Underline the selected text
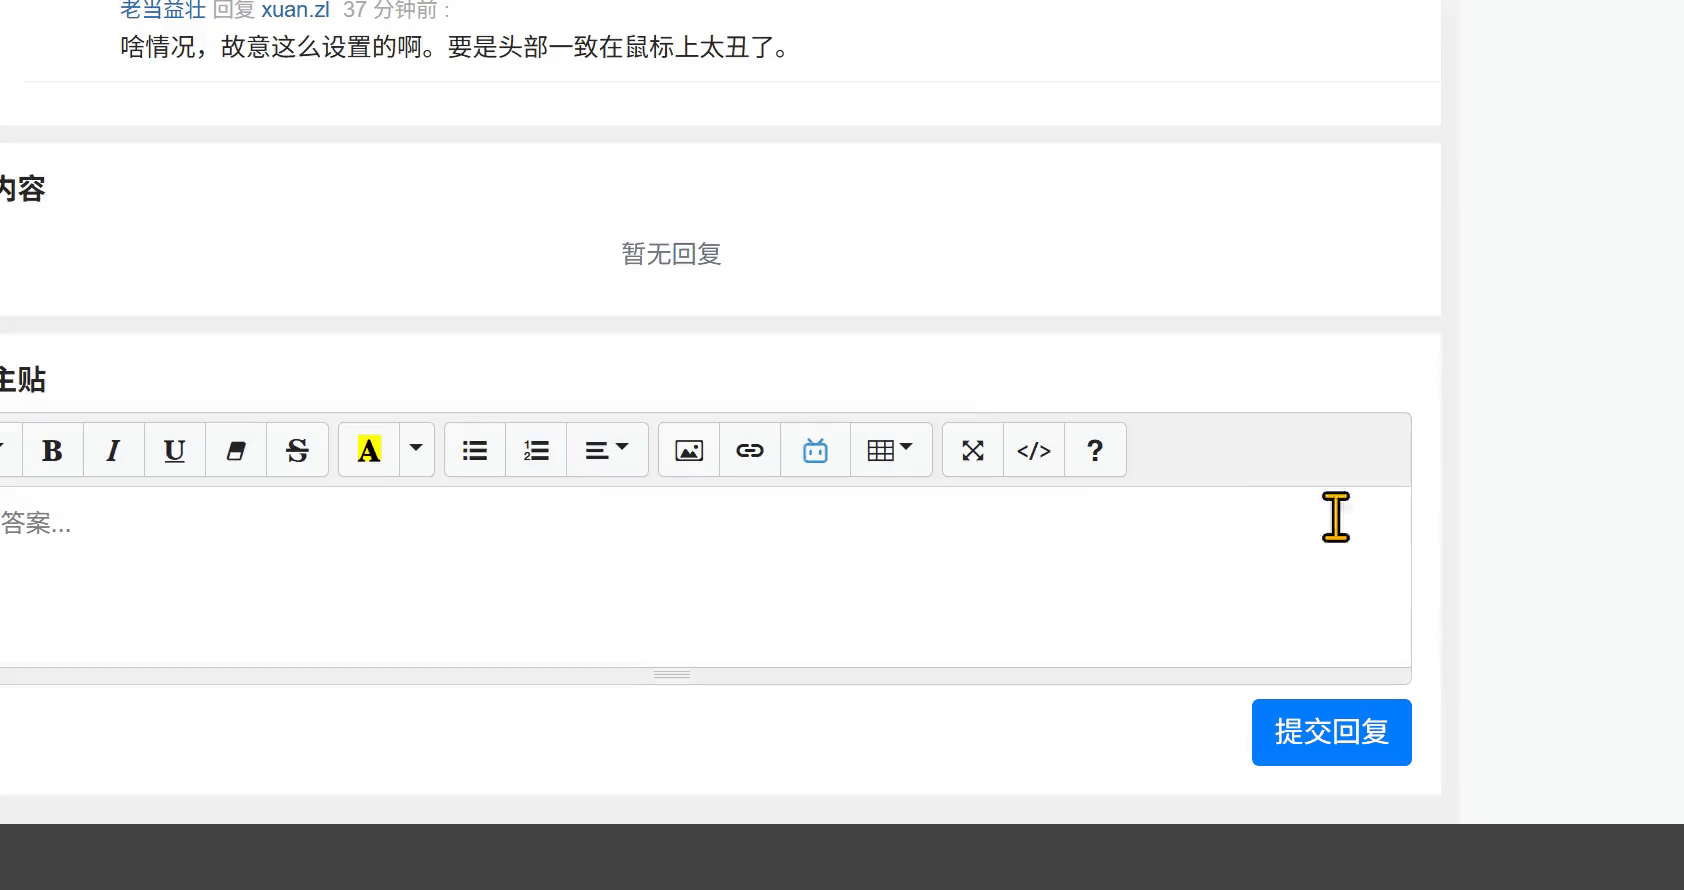This screenshot has width=1684, height=890. [x=174, y=451]
